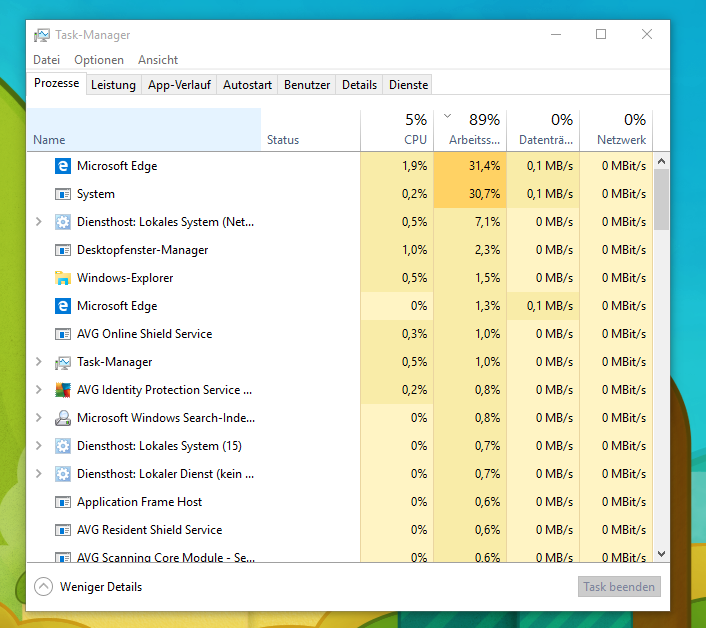Select AVG Resident Shield Service name
The height and width of the screenshot is (628, 706).
[149, 530]
